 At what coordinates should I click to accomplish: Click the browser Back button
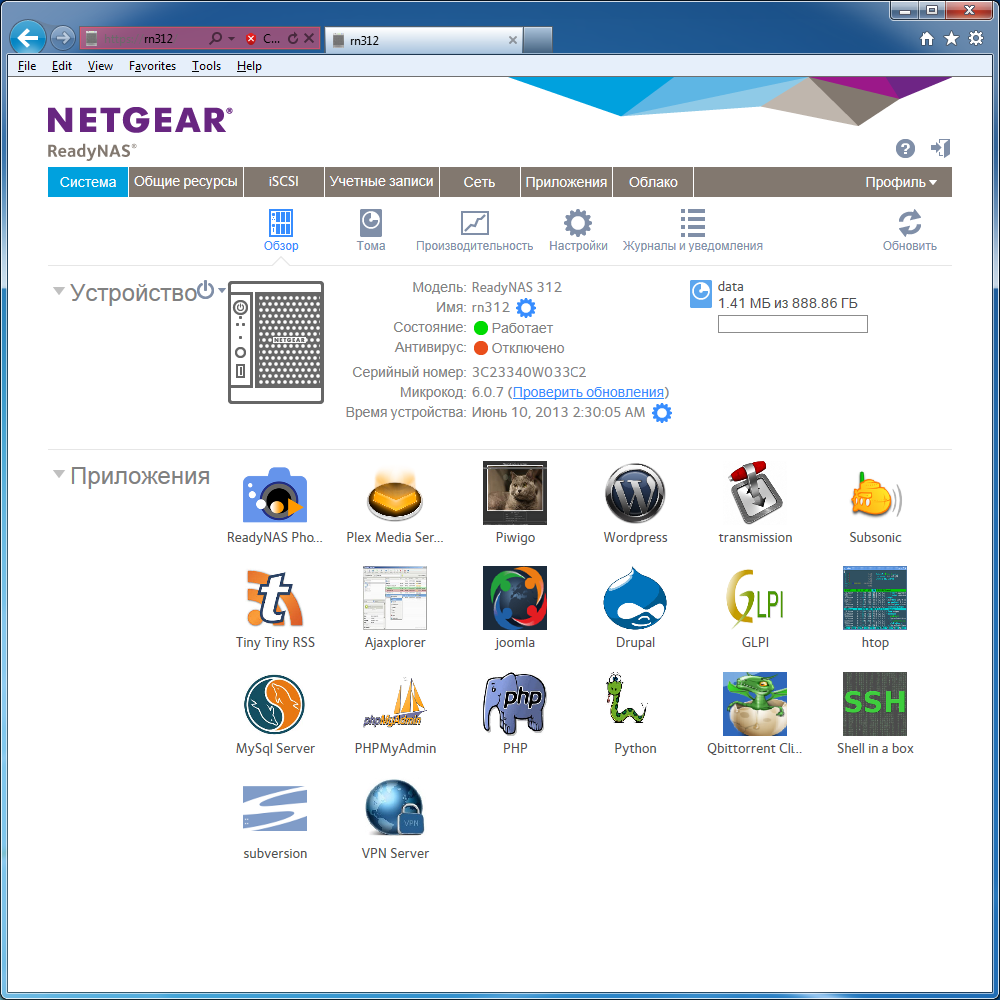28,38
